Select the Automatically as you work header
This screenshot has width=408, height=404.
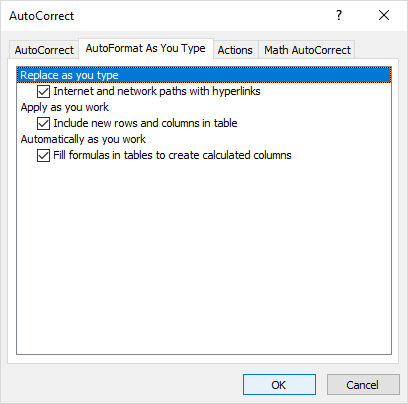[83, 139]
